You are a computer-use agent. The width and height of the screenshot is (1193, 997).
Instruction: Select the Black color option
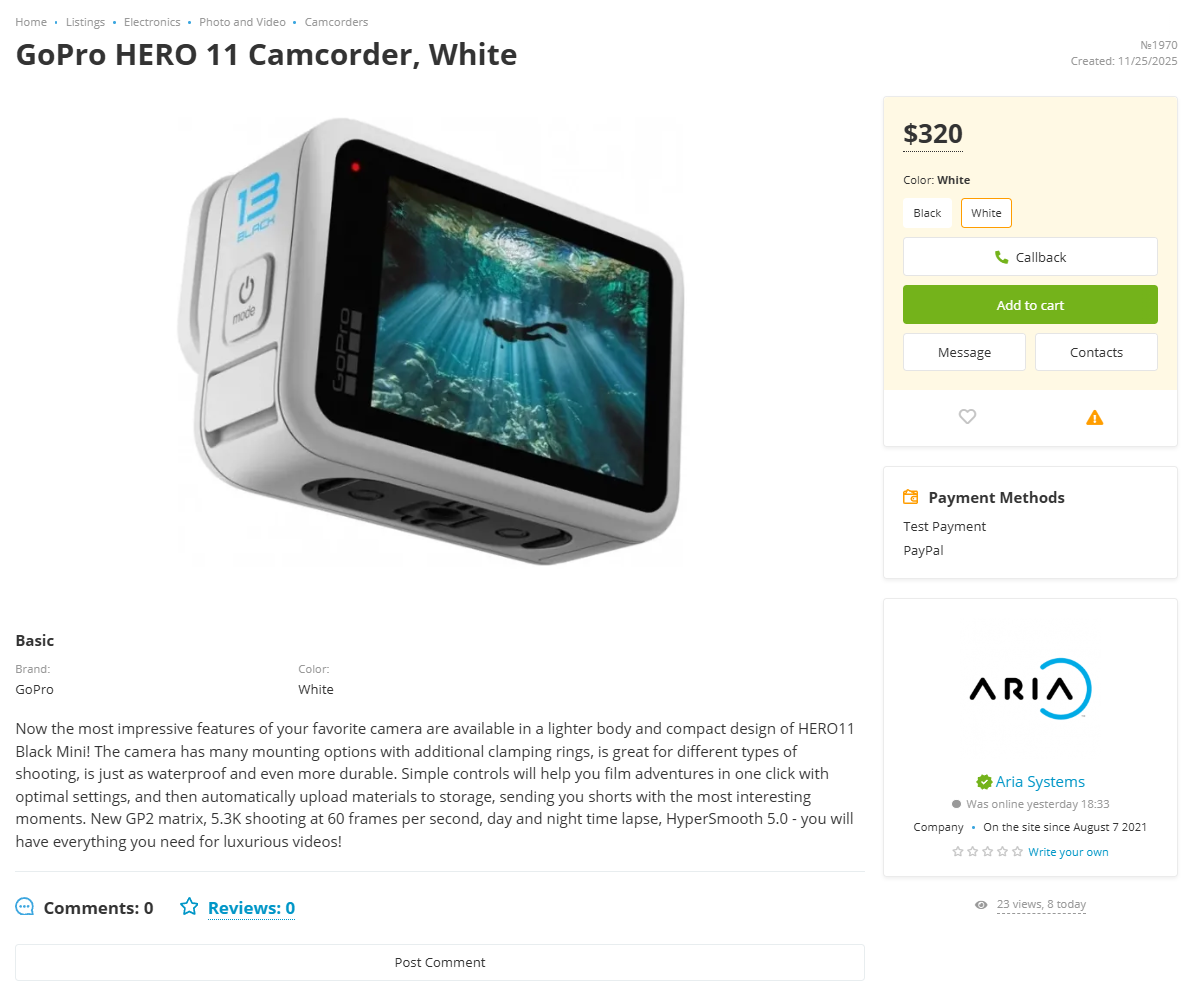[x=927, y=213]
